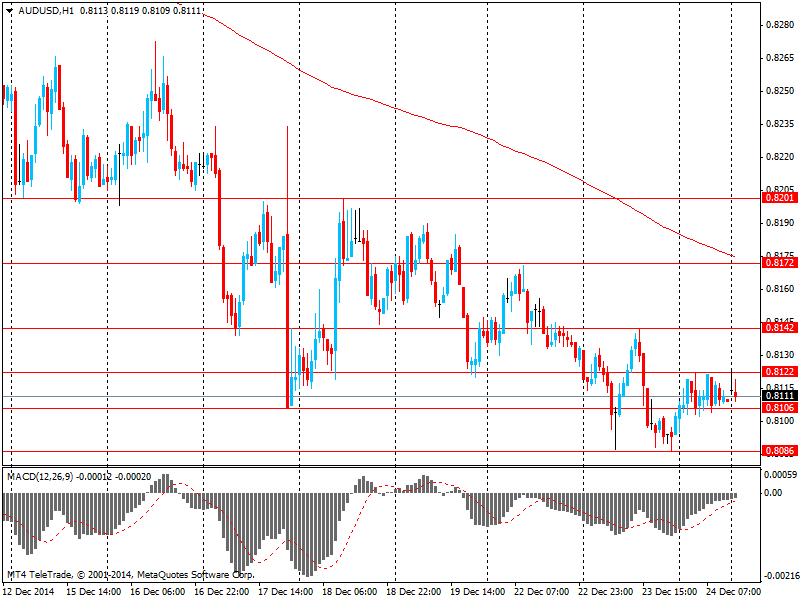Click the MACD(12,26,9) indicator label

click(40, 477)
